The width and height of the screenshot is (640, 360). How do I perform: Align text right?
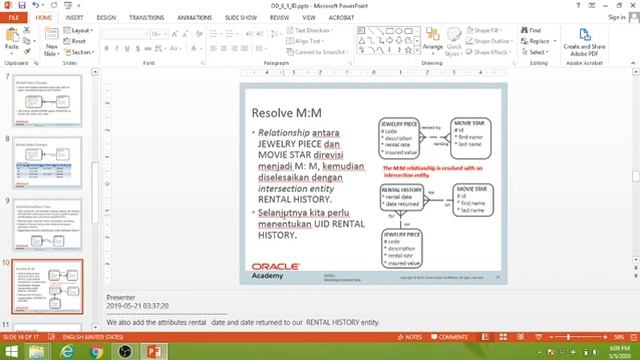[x=234, y=49]
